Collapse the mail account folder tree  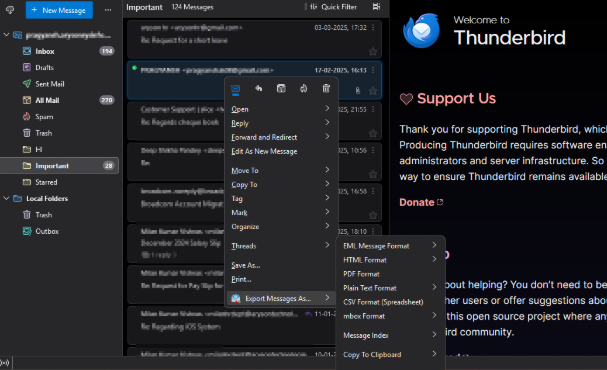pyautogui.click(x=6, y=35)
